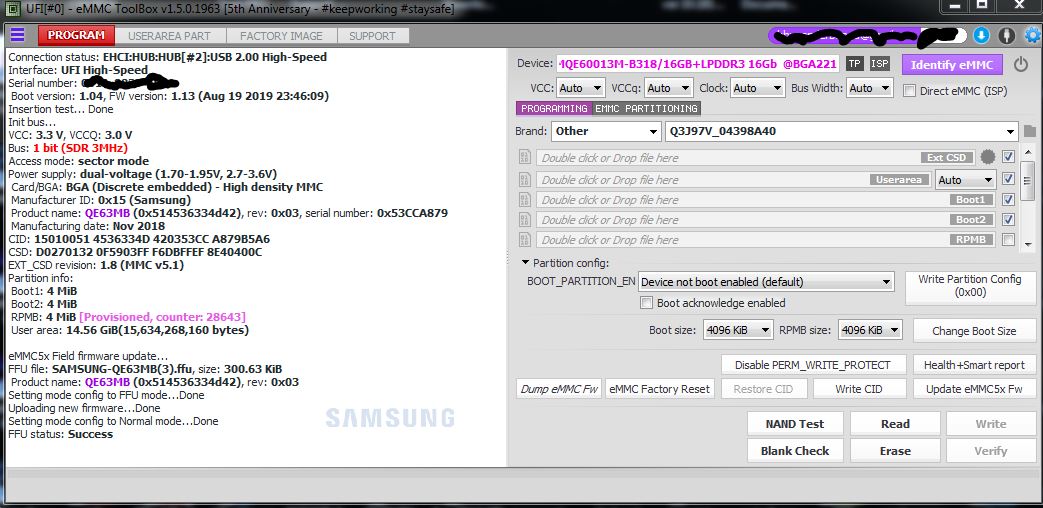Open the Health+Smart report
Viewport: 1043px width, 508px height.
[974, 365]
